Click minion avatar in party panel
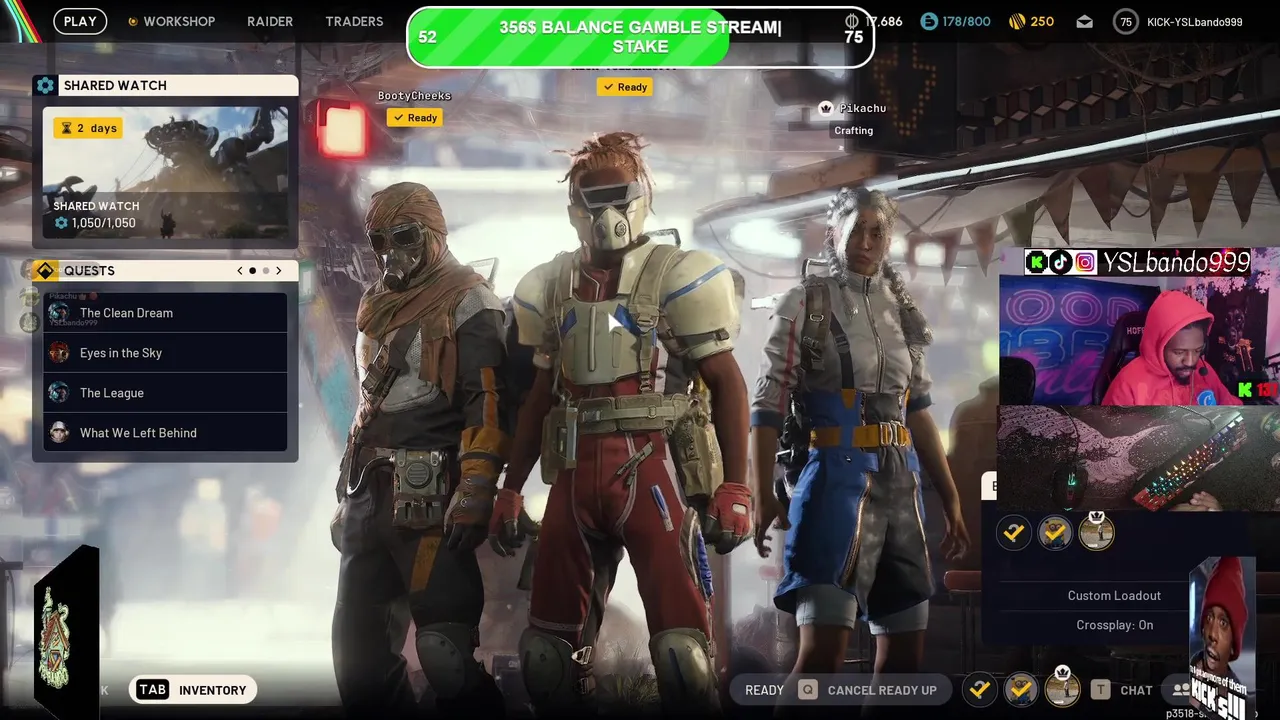The image size is (1280, 720). (1054, 533)
